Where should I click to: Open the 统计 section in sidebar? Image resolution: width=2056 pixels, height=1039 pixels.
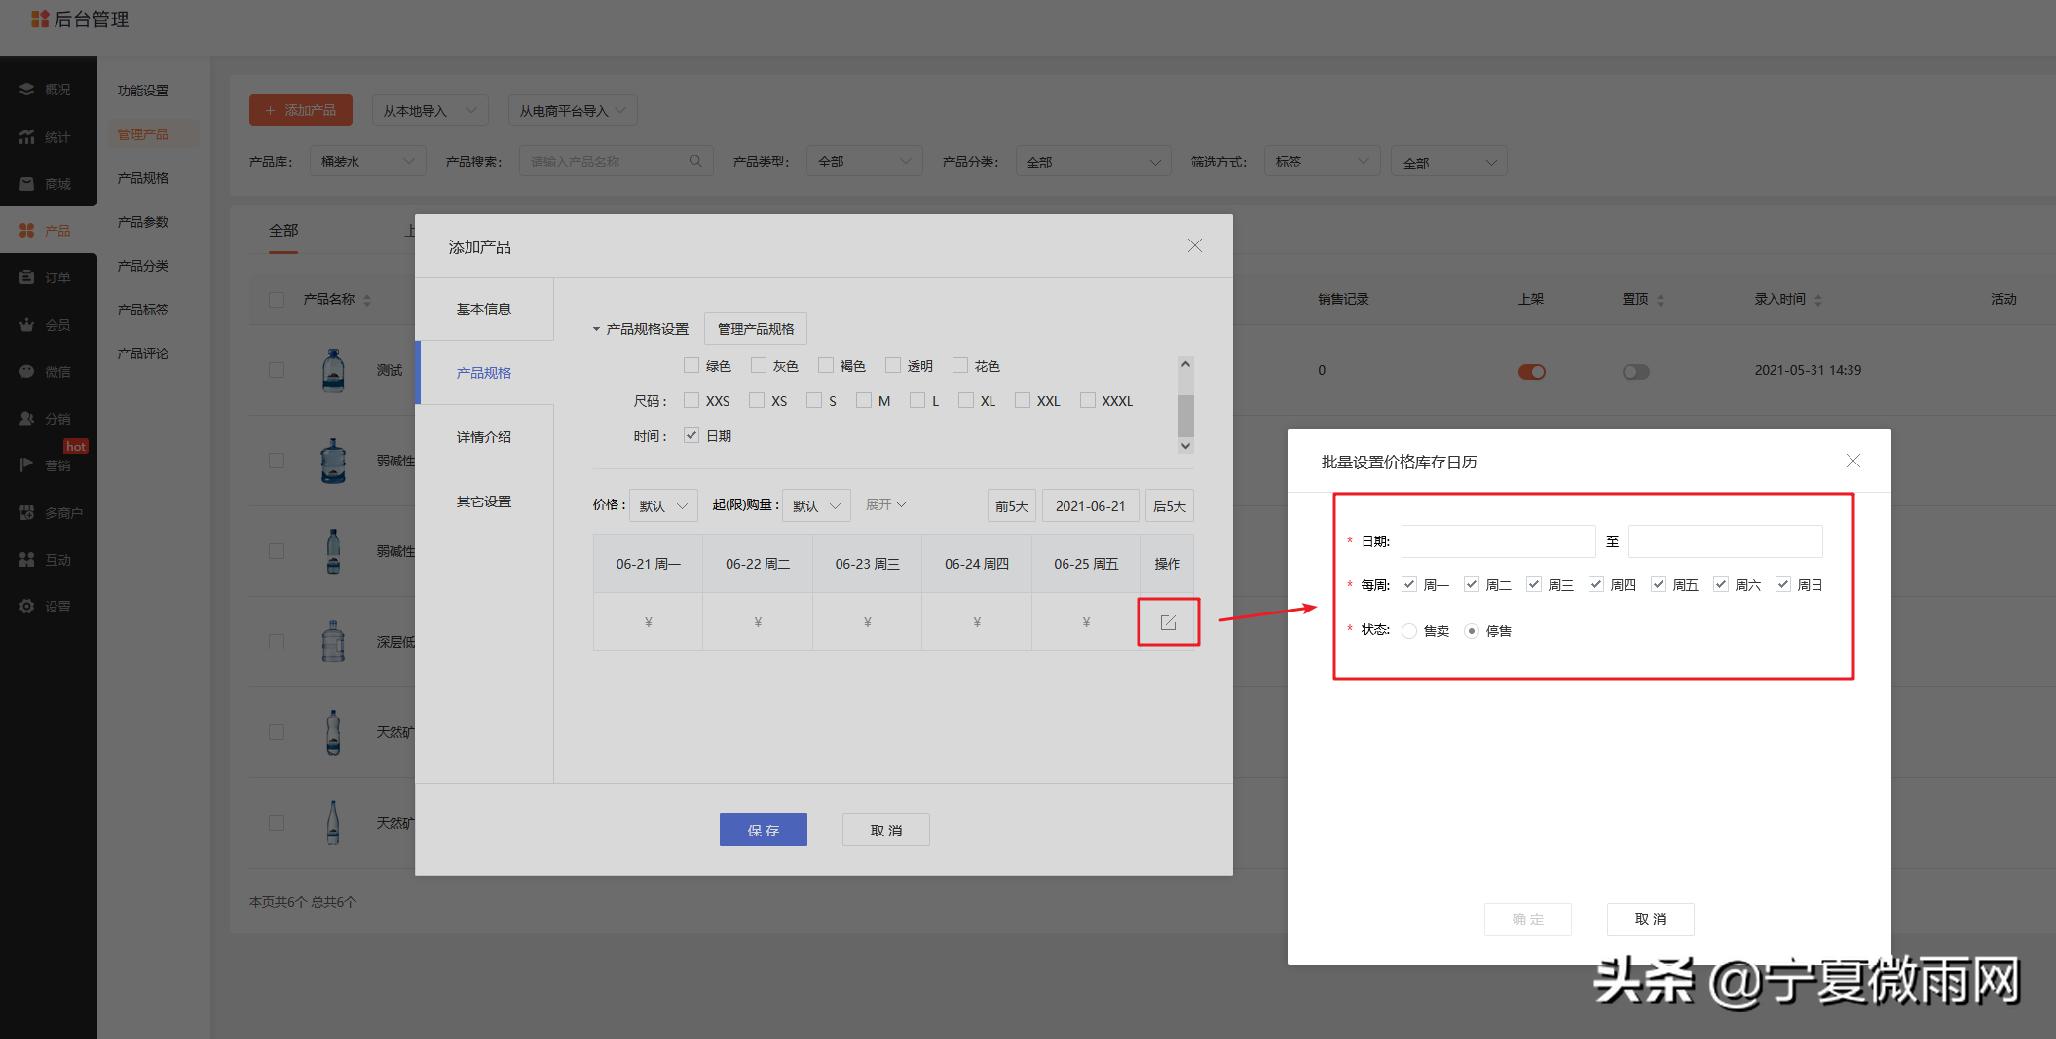click(x=48, y=136)
